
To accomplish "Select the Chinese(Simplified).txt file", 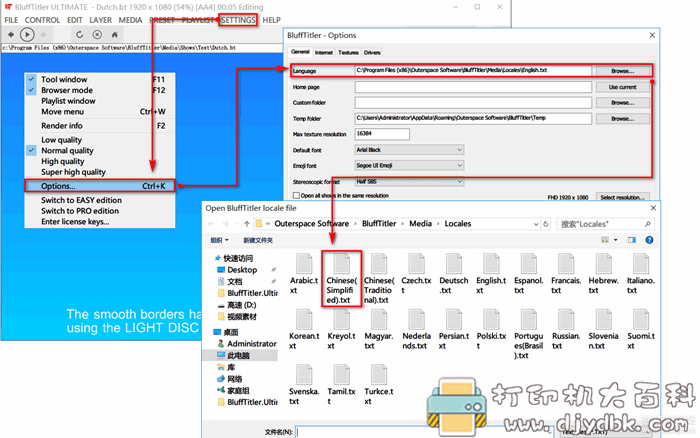I will pyautogui.click(x=342, y=279).
